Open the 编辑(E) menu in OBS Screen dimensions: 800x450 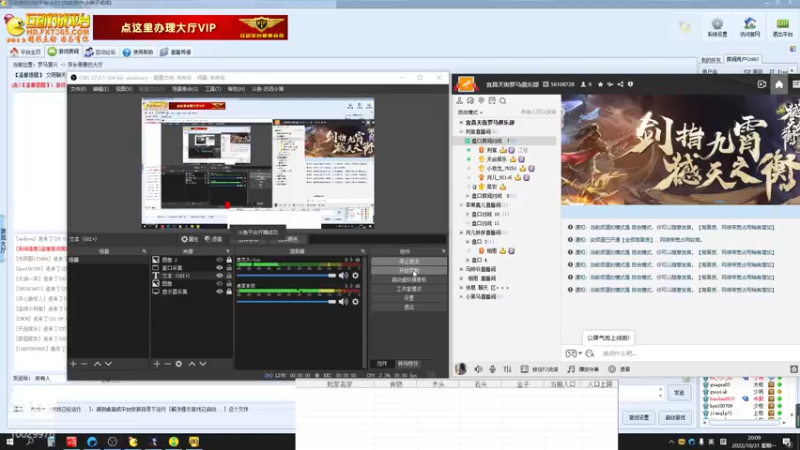pyautogui.click(x=101, y=89)
